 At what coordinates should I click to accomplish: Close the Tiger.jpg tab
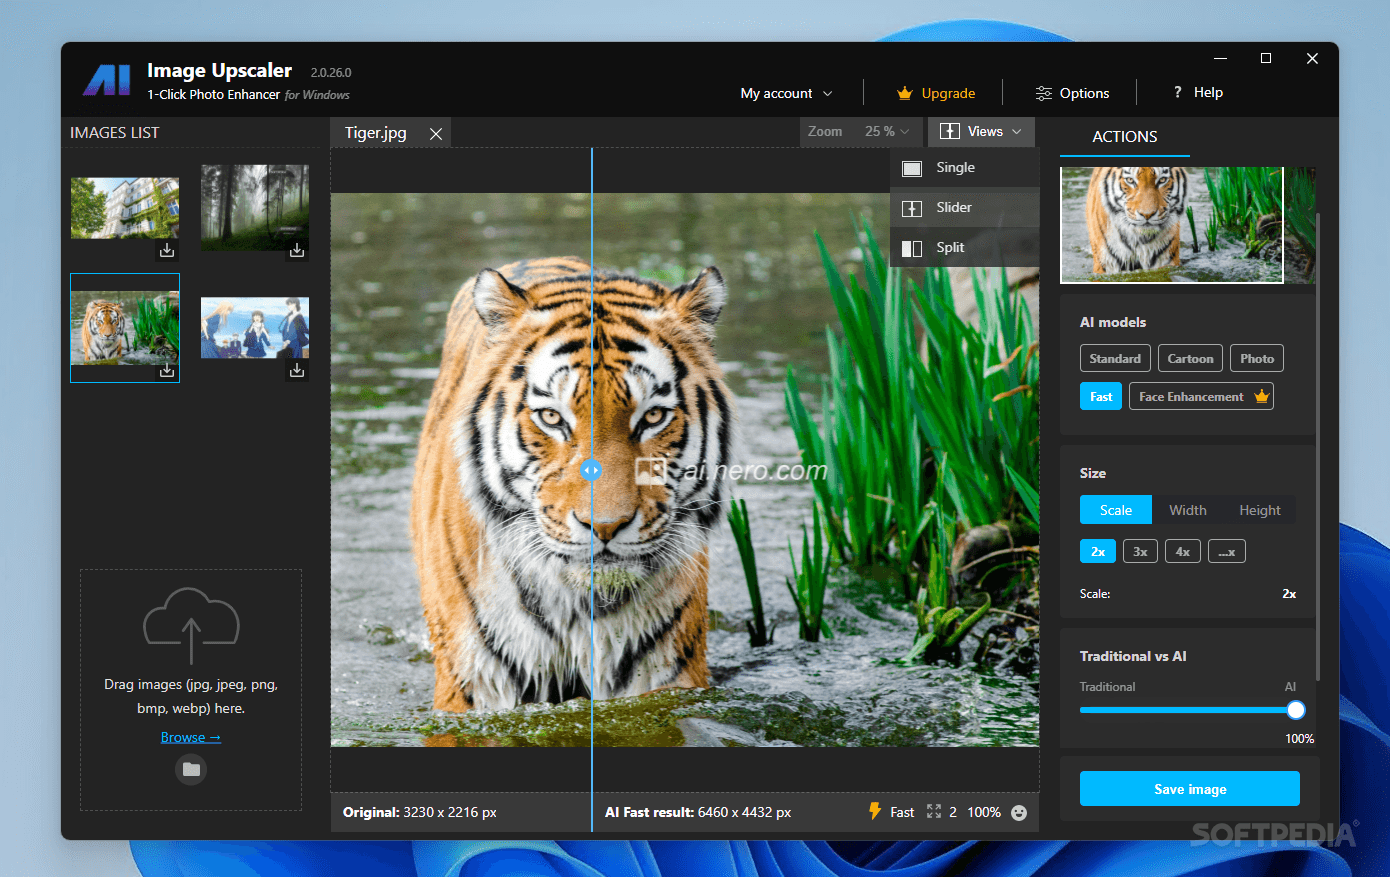click(436, 133)
